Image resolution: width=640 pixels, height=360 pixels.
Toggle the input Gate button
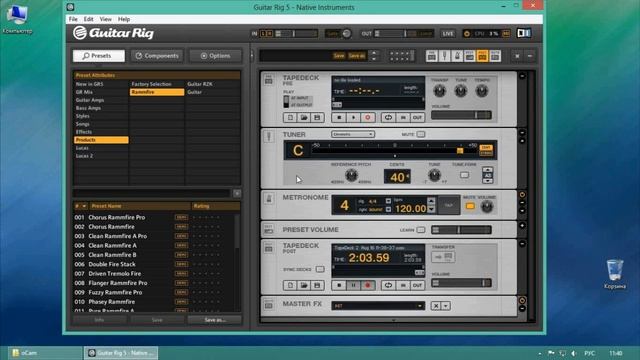[333, 33]
